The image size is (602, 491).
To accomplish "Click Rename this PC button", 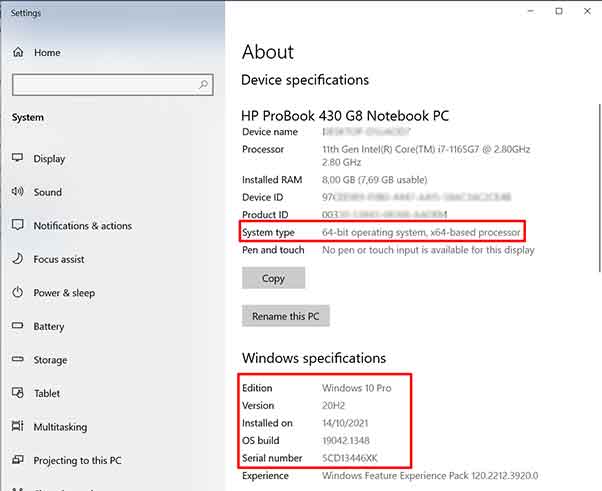I will (x=286, y=316).
